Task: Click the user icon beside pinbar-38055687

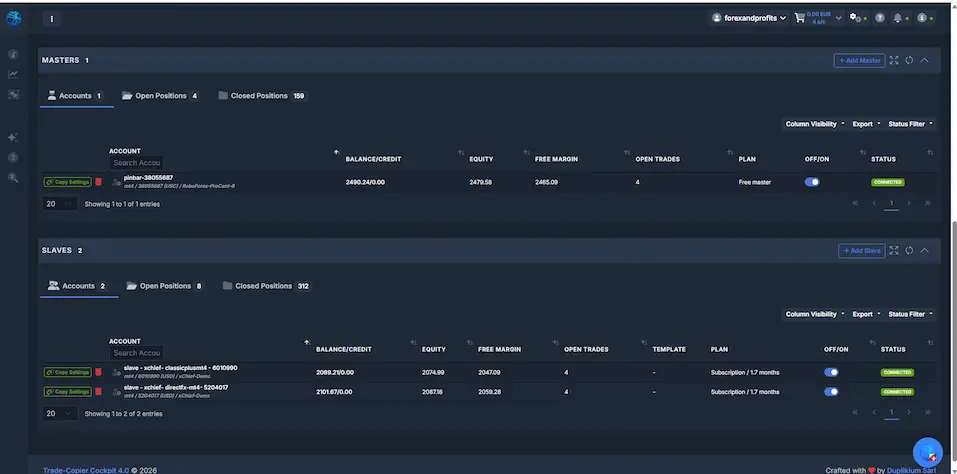Action: (x=116, y=182)
